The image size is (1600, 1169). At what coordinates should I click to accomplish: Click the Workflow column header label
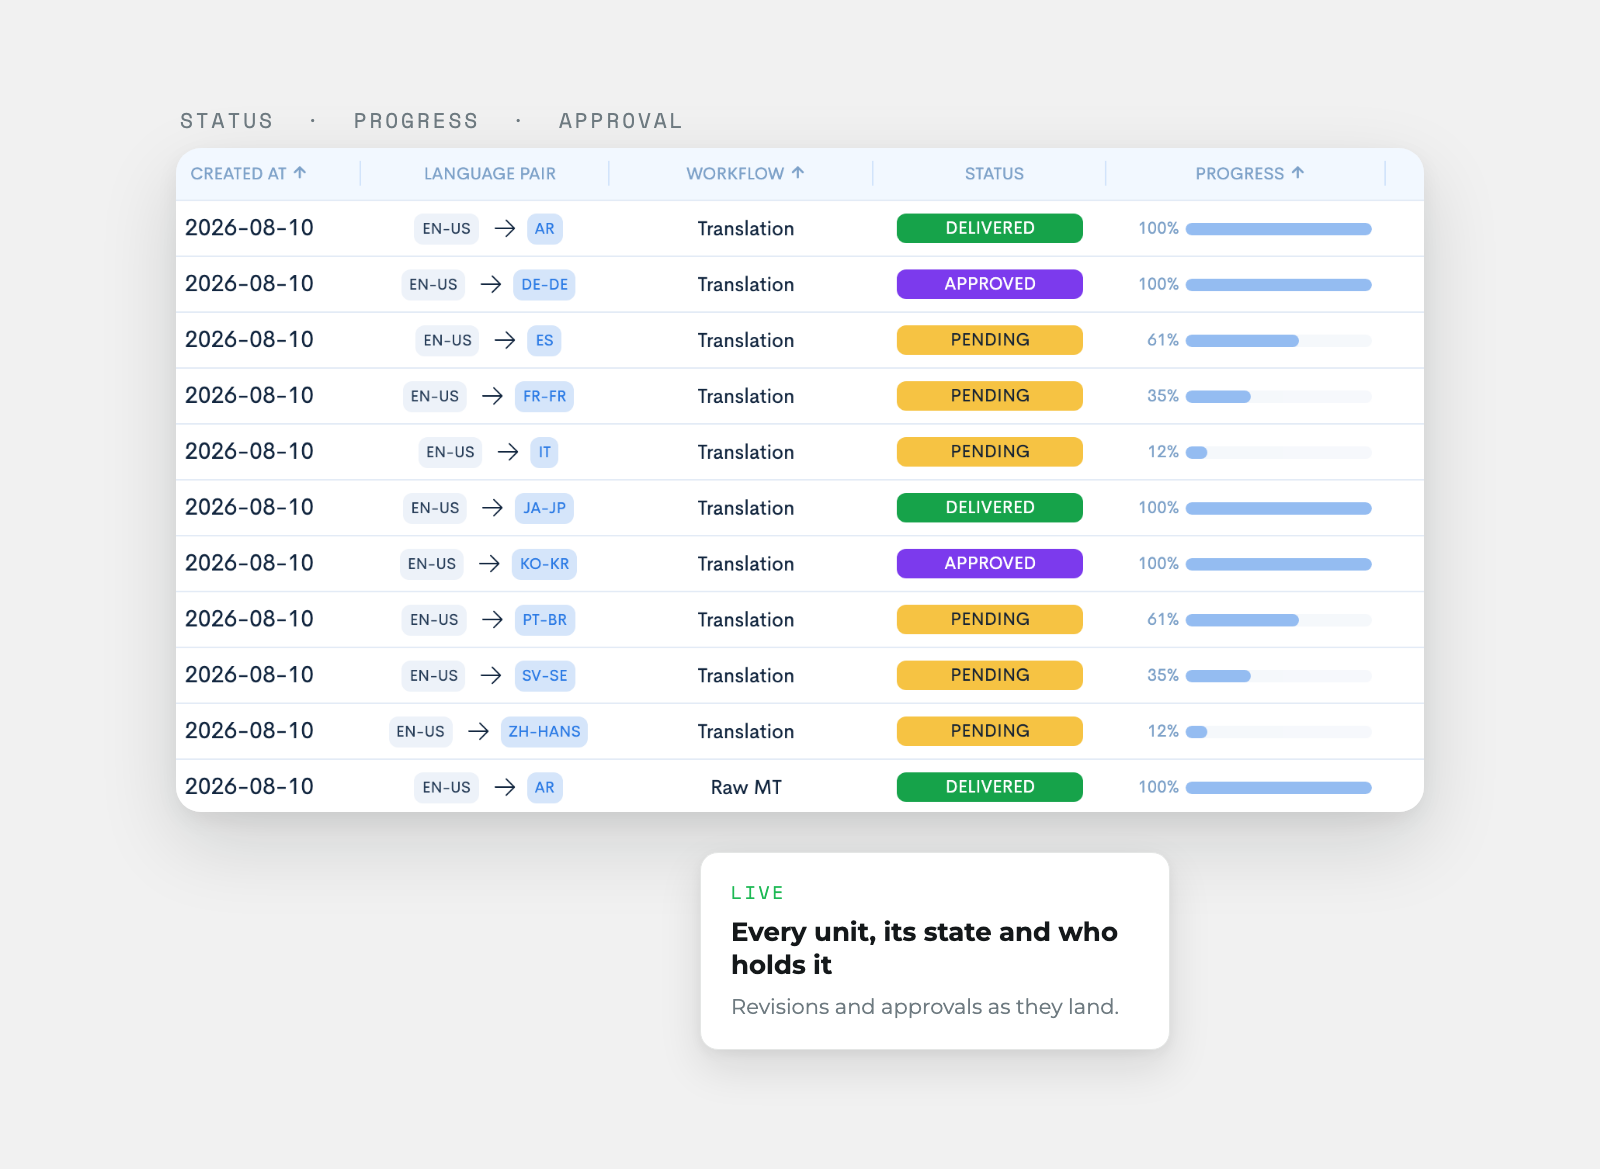[735, 173]
